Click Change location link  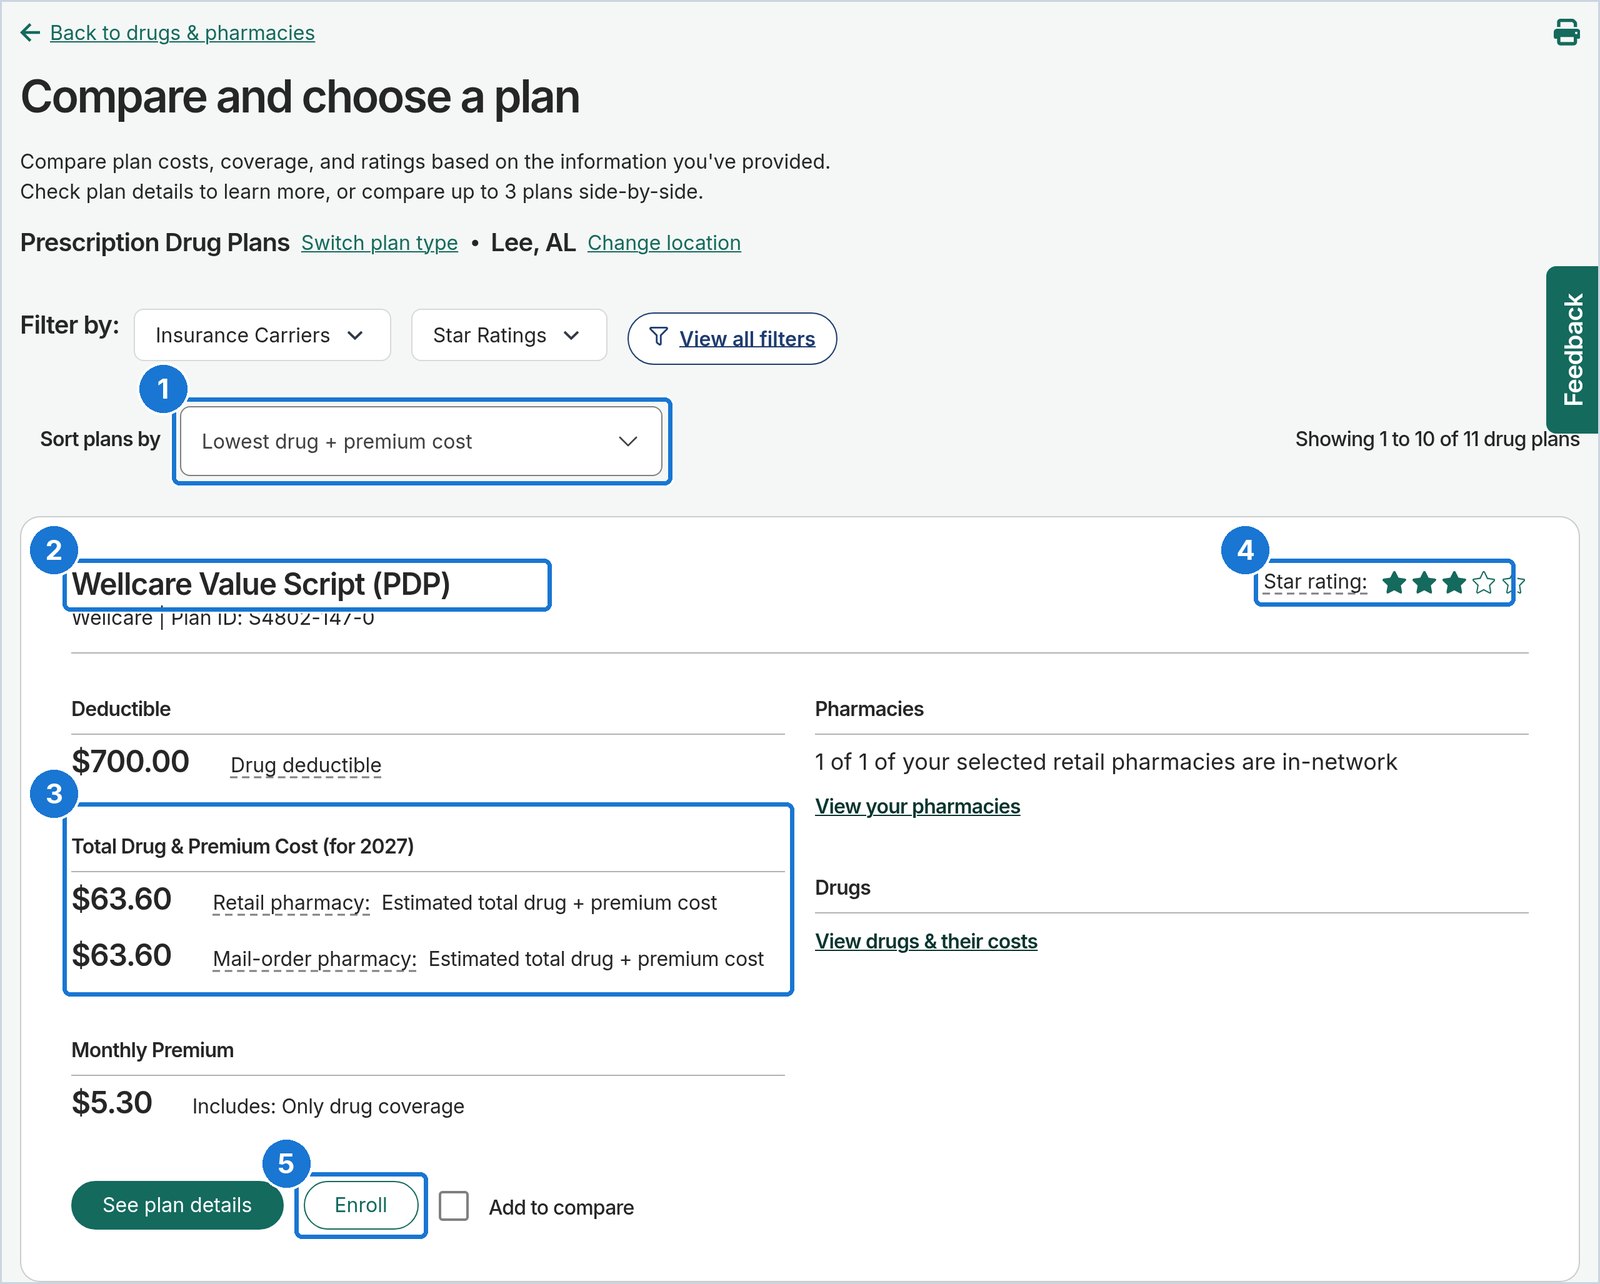(x=664, y=243)
